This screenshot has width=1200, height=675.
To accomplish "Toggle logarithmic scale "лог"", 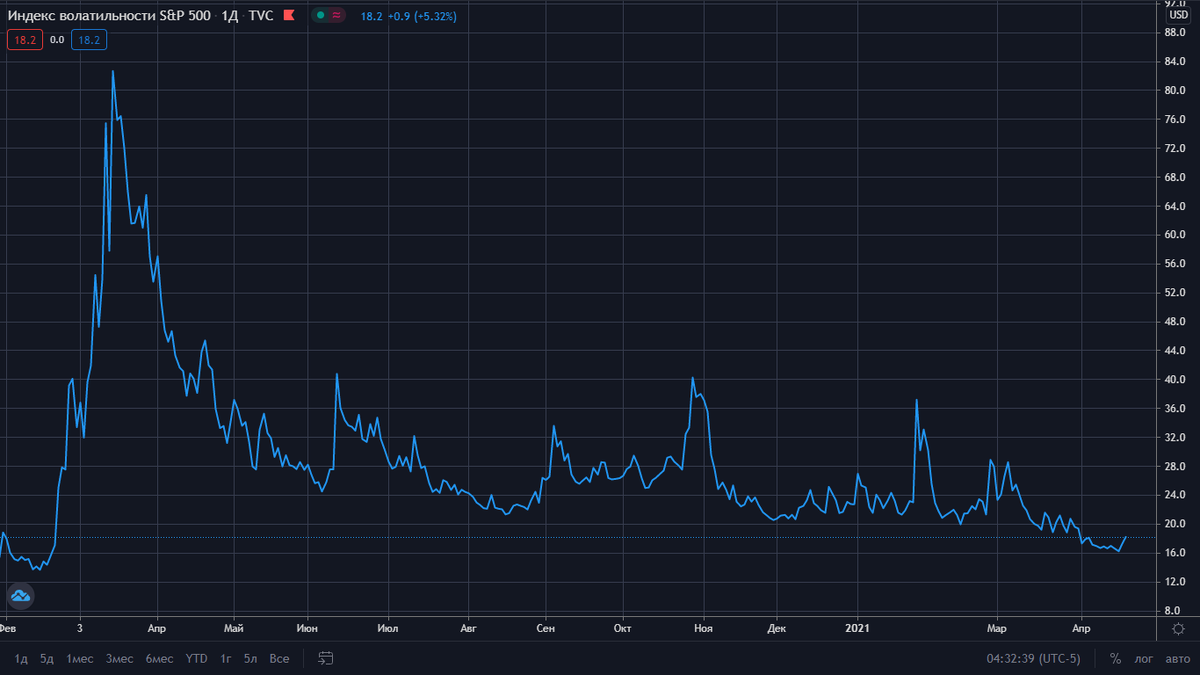I will [x=1144, y=659].
